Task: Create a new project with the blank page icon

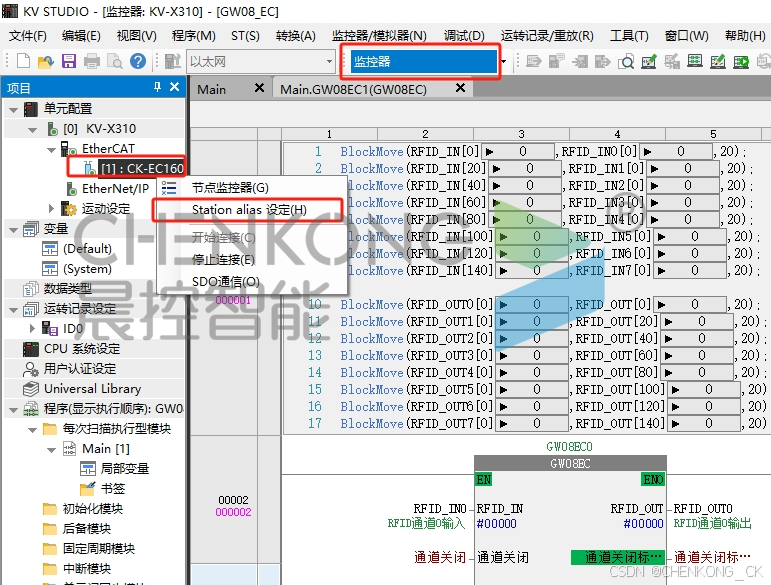Action: [23, 61]
